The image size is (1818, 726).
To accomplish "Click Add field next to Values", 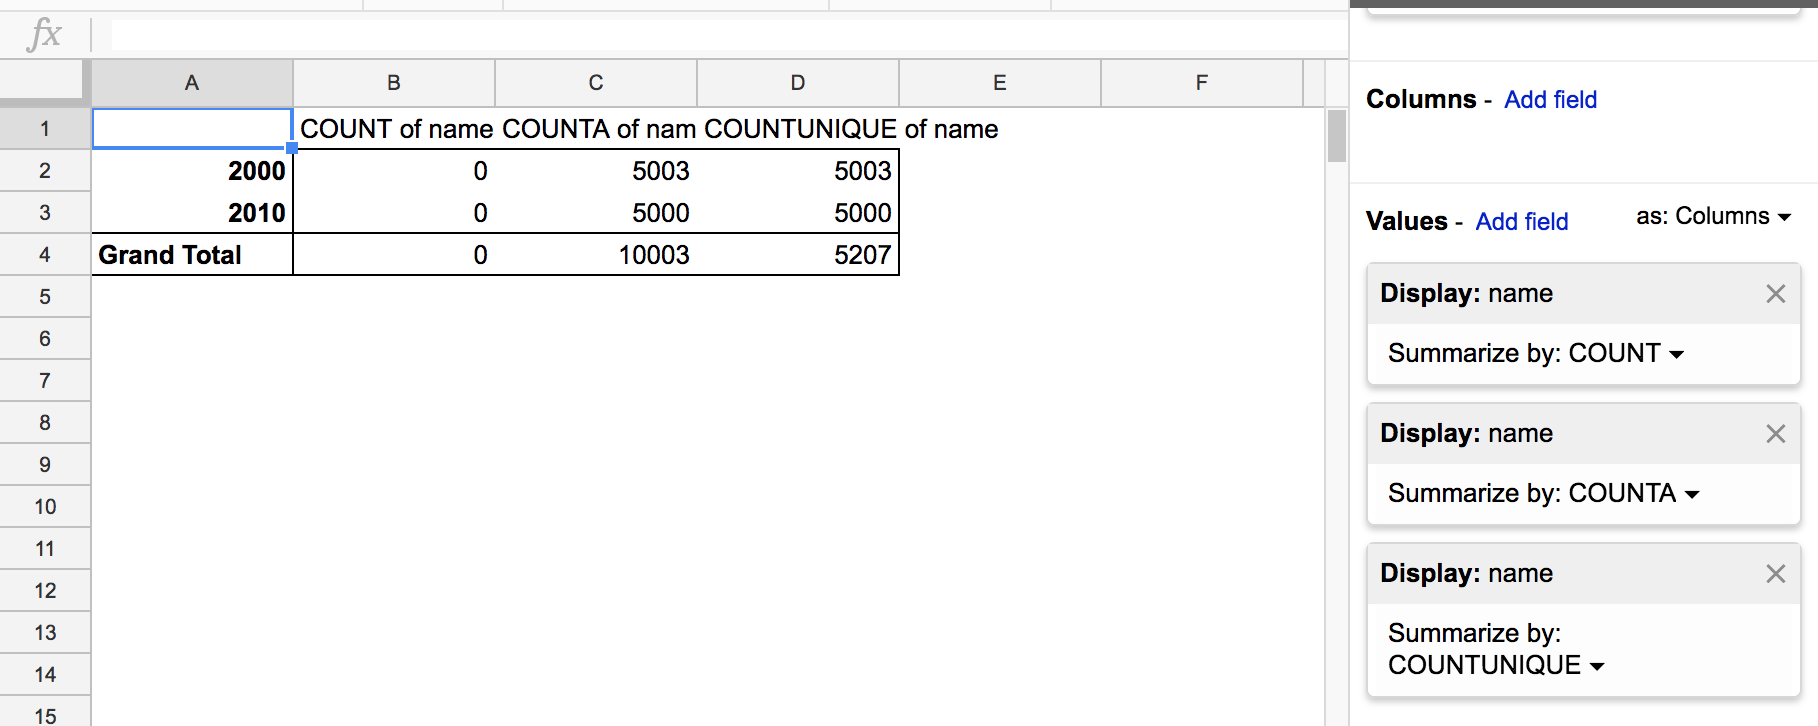I will [1521, 222].
